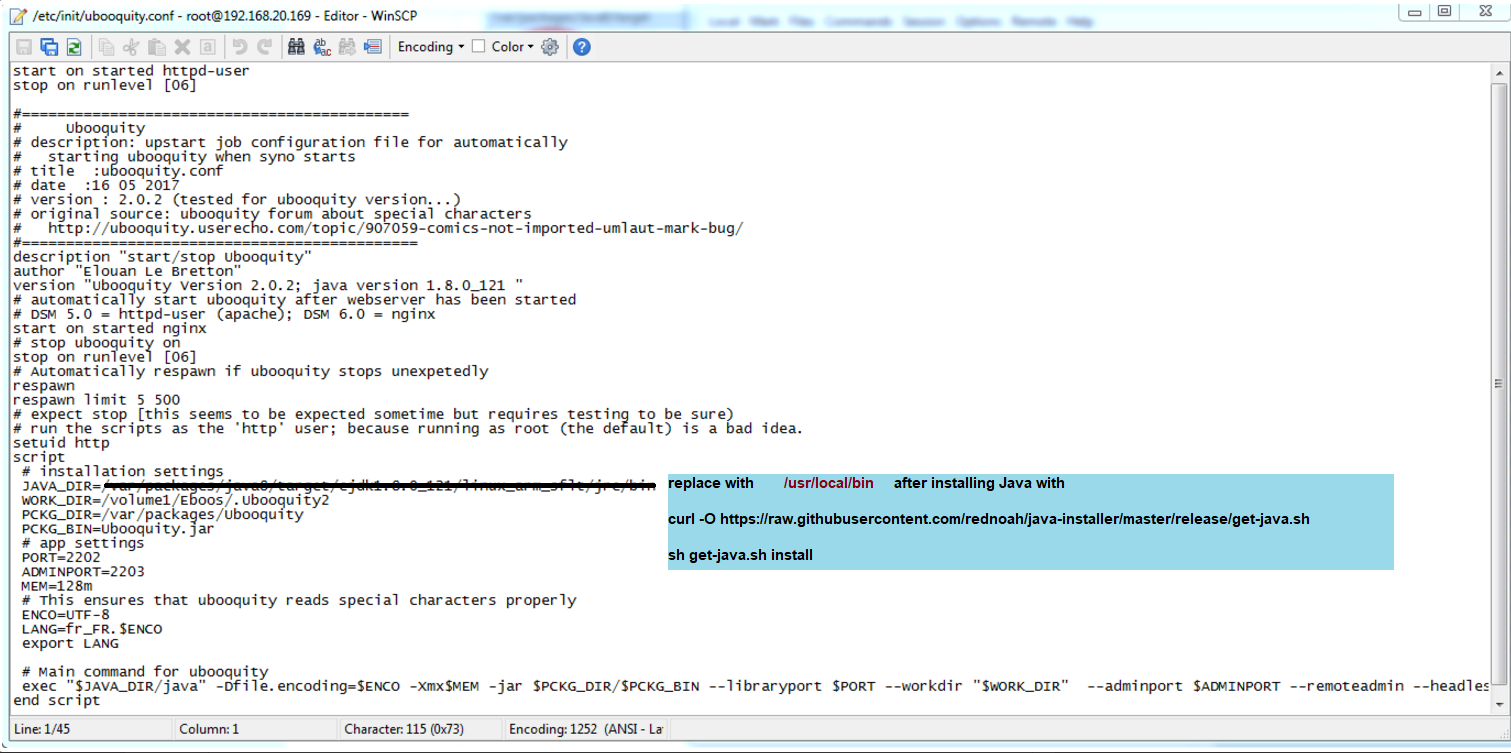Click the 'PCKG_BIN=Ubooquity.jar' line
Viewport: 1511px width, 753px height.
click(x=118, y=528)
